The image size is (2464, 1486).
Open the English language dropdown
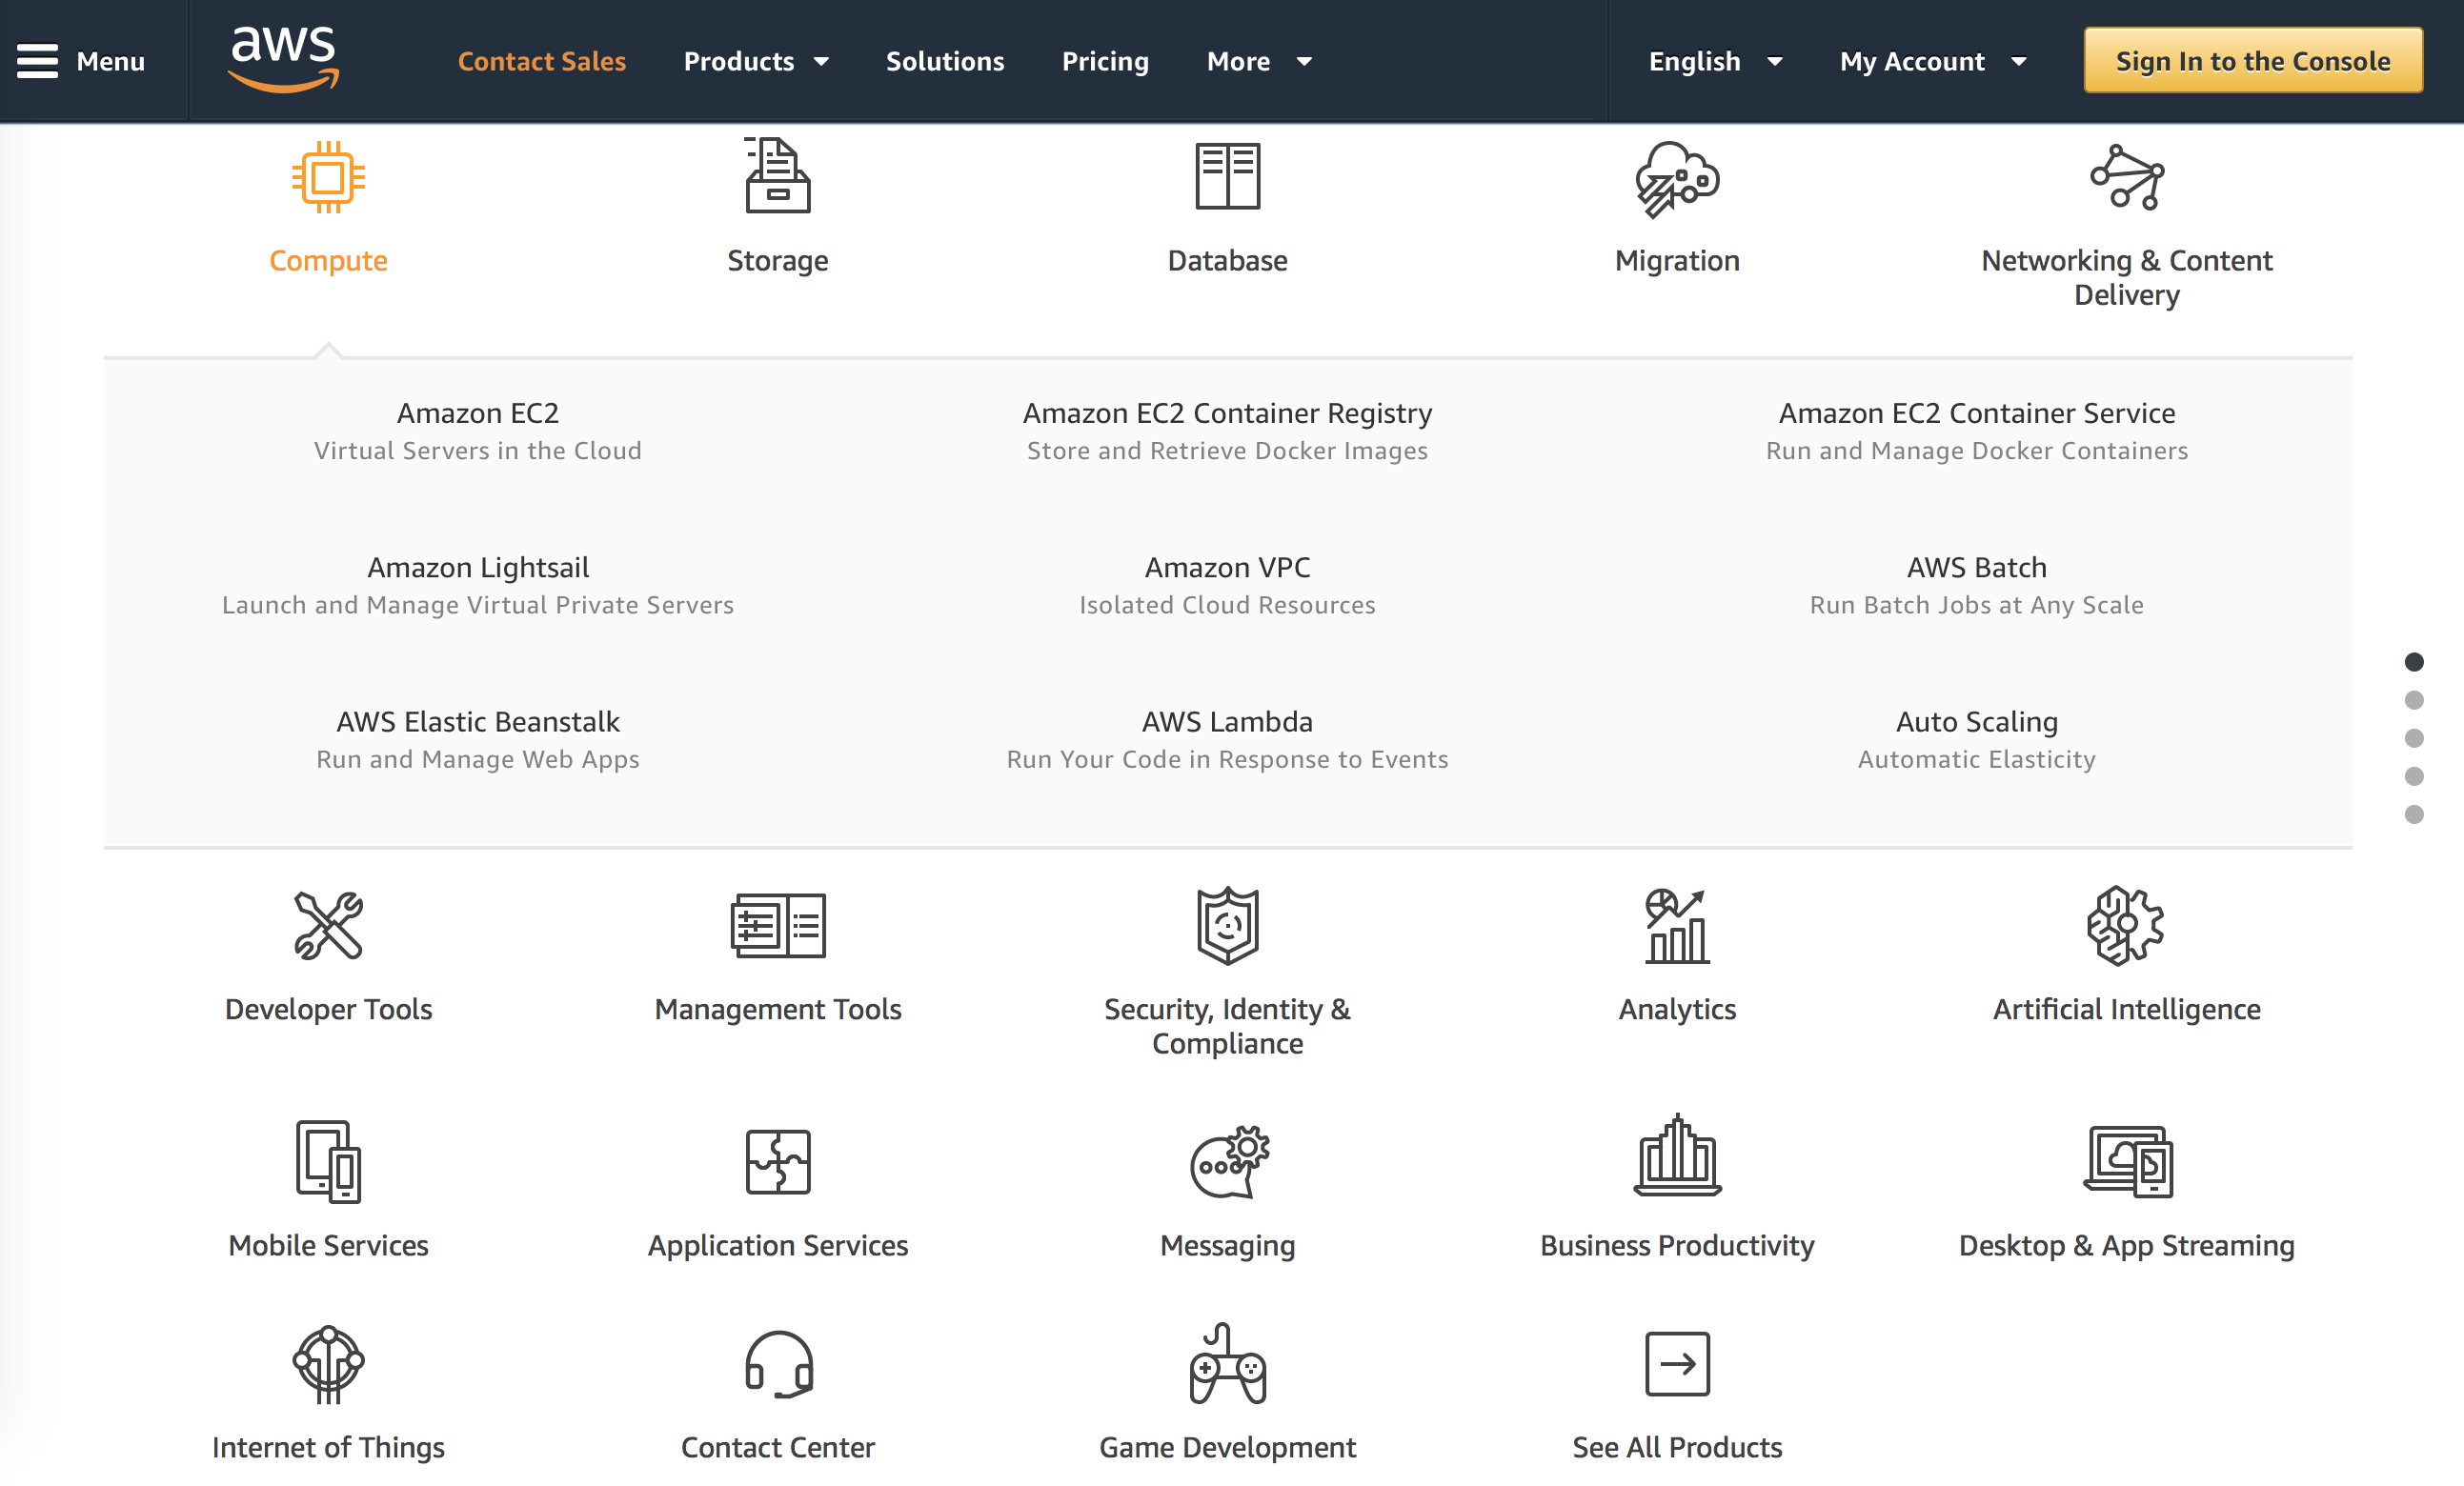pos(1714,61)
